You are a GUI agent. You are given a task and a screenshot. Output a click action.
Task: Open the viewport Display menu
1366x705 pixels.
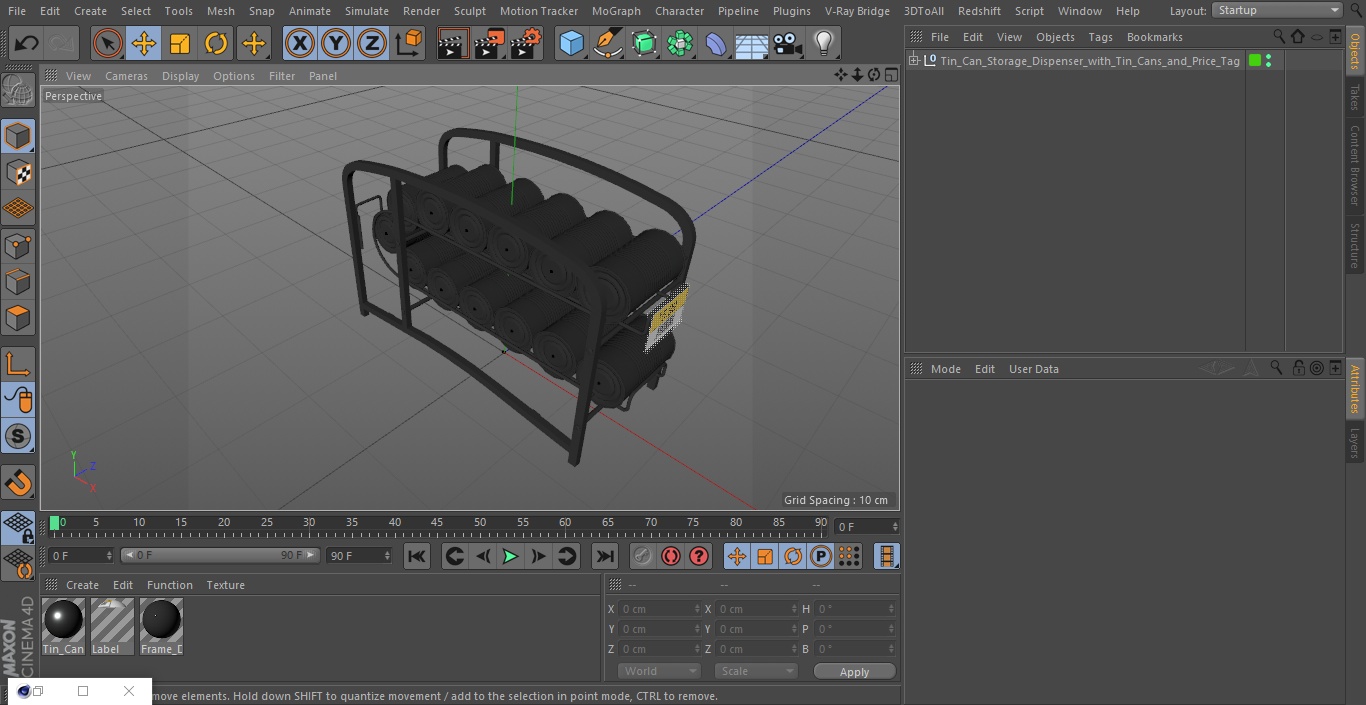click(x=180, y=76)
